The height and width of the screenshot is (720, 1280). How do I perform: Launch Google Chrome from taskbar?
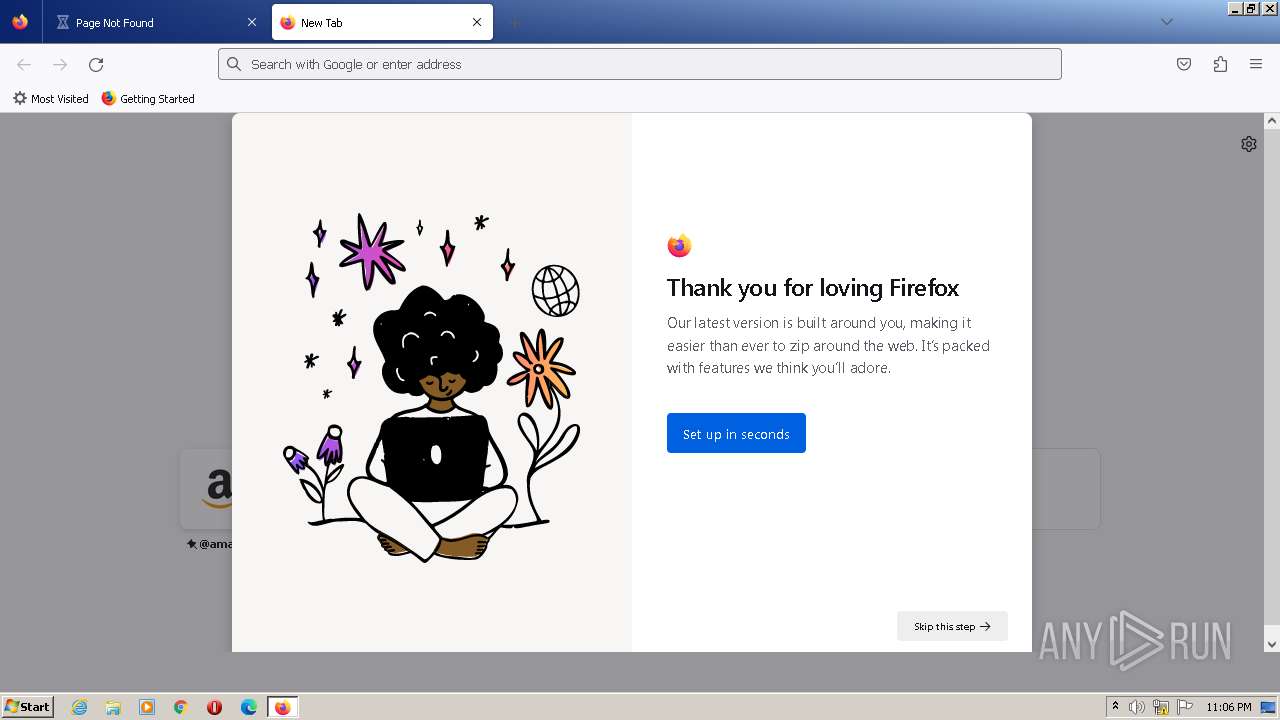pyautogui.click(x=181, y=707)
